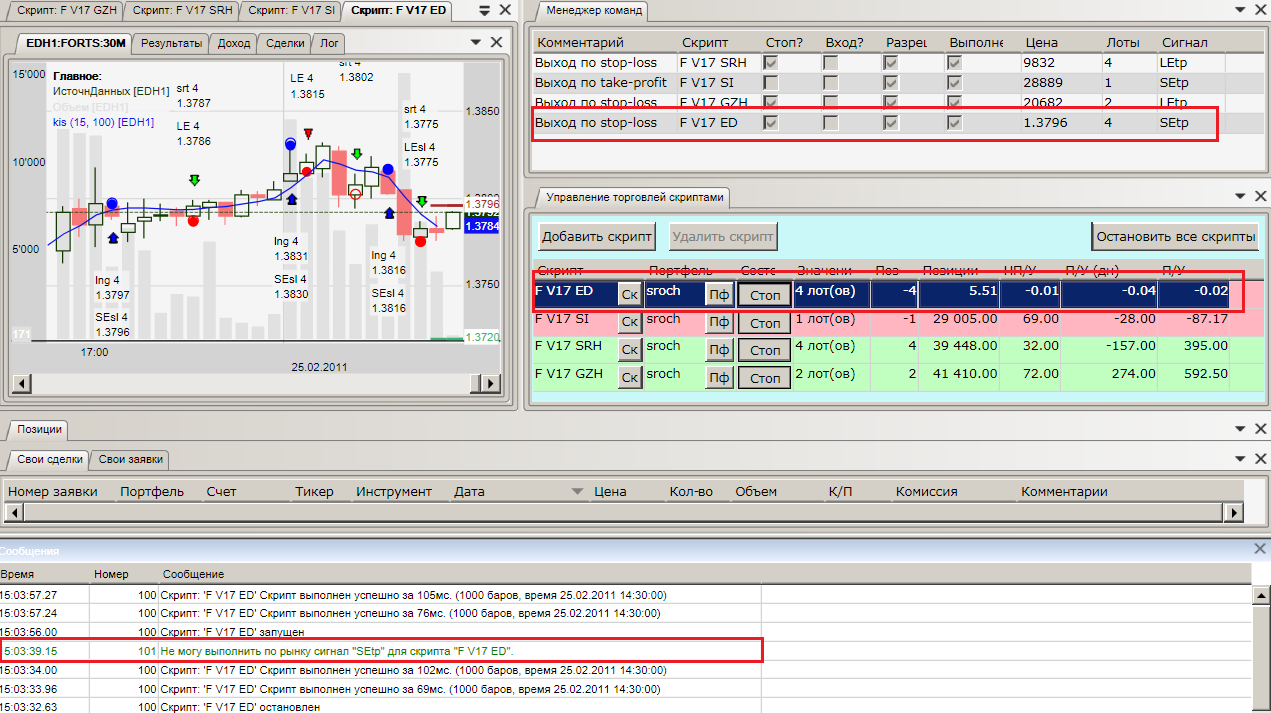Open the script tabs list dropdown arrow
The width and height of the screenshot is (1271, 713).
pyautogui.click(x=483, y=12)
